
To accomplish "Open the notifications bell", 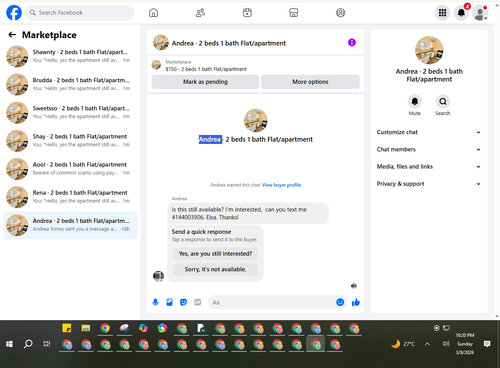I will pyautogui.click(x=461, y=13).
